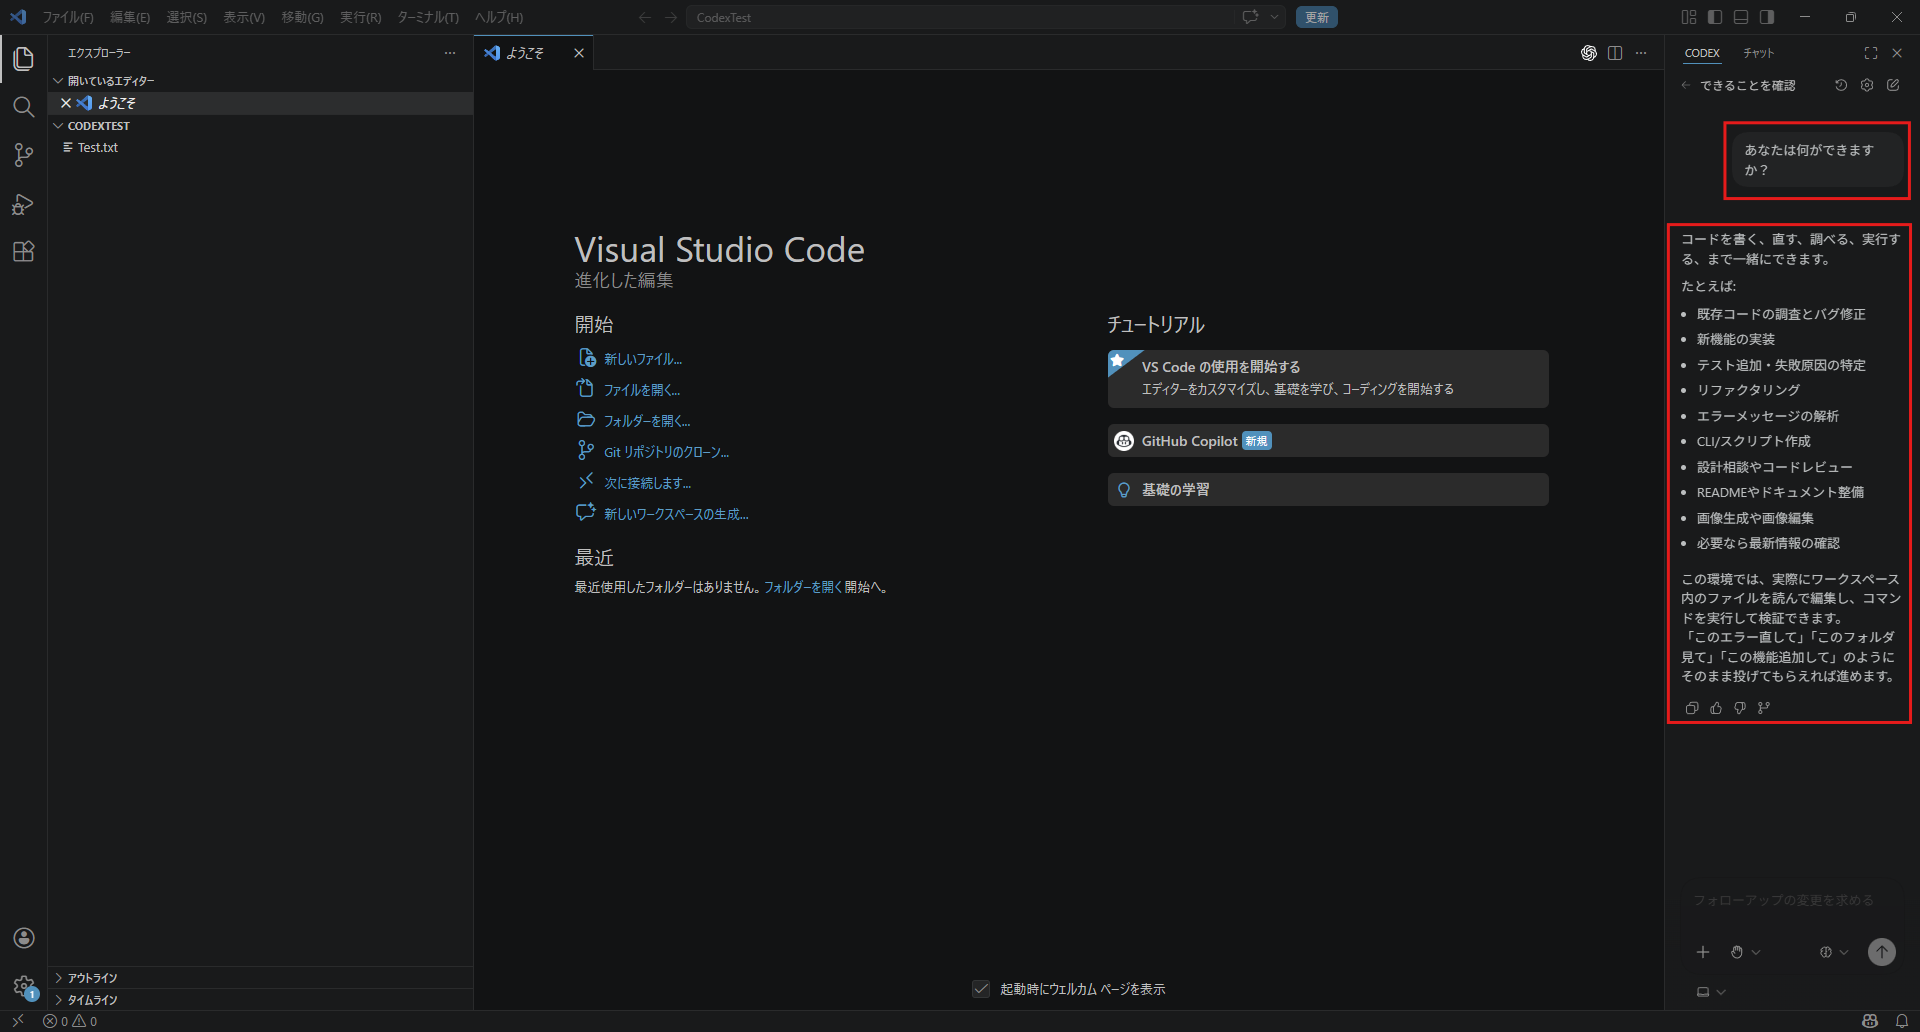Copy the Codex response with copy icon
The height and width of the screenshot is (1032, 1920).
click(x=1692, y=708)
